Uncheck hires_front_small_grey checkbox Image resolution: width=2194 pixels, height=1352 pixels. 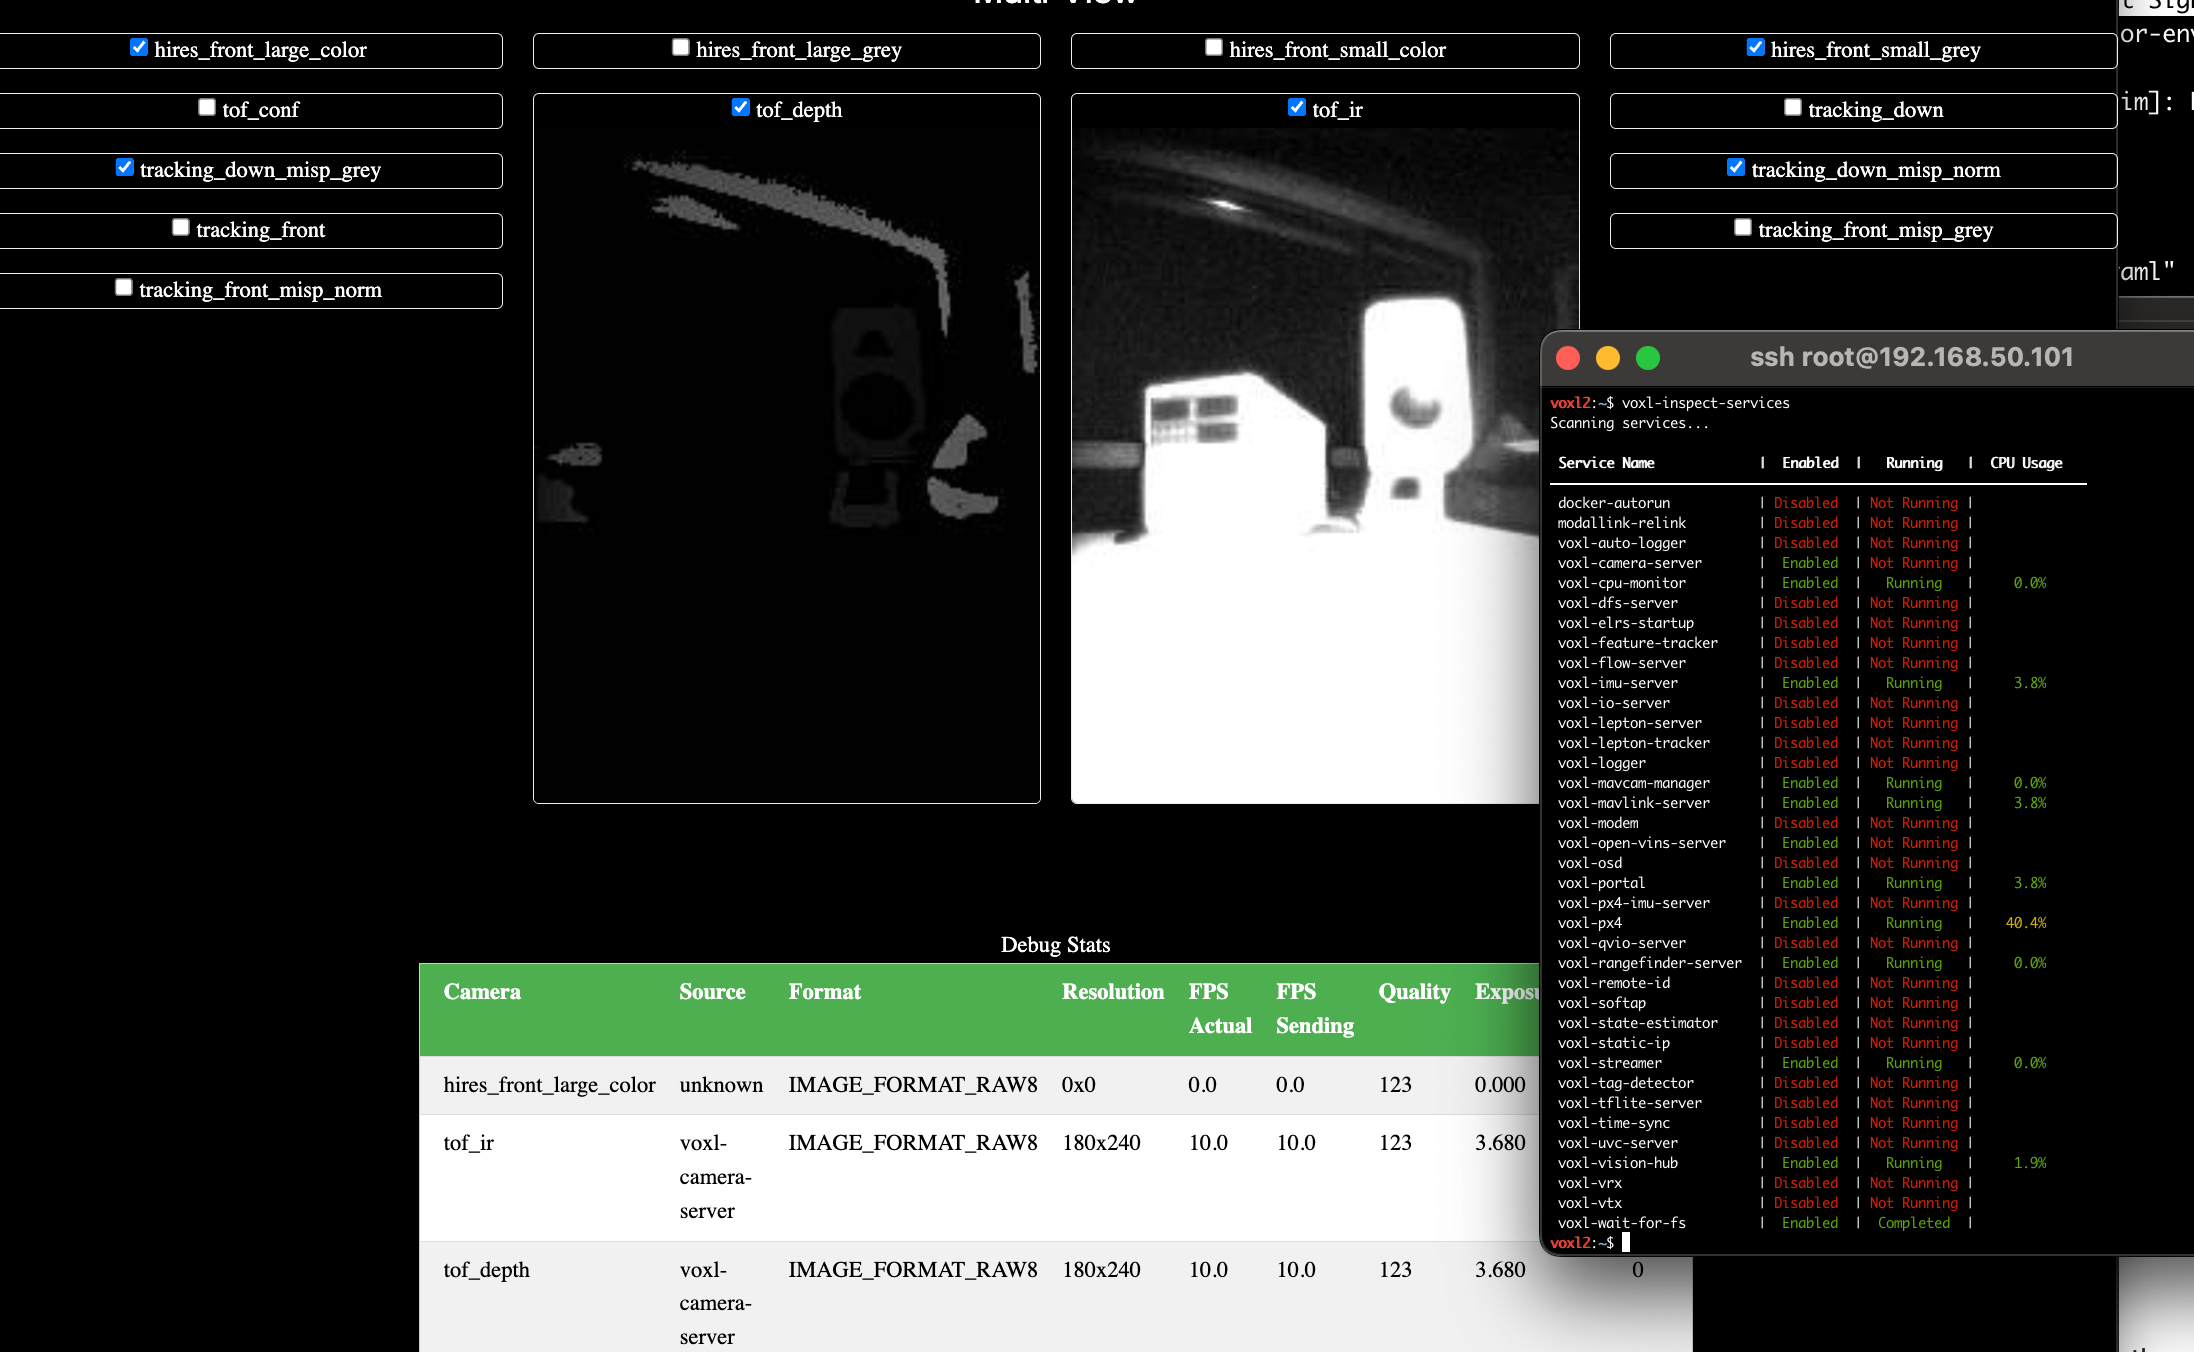[1756, 47]
